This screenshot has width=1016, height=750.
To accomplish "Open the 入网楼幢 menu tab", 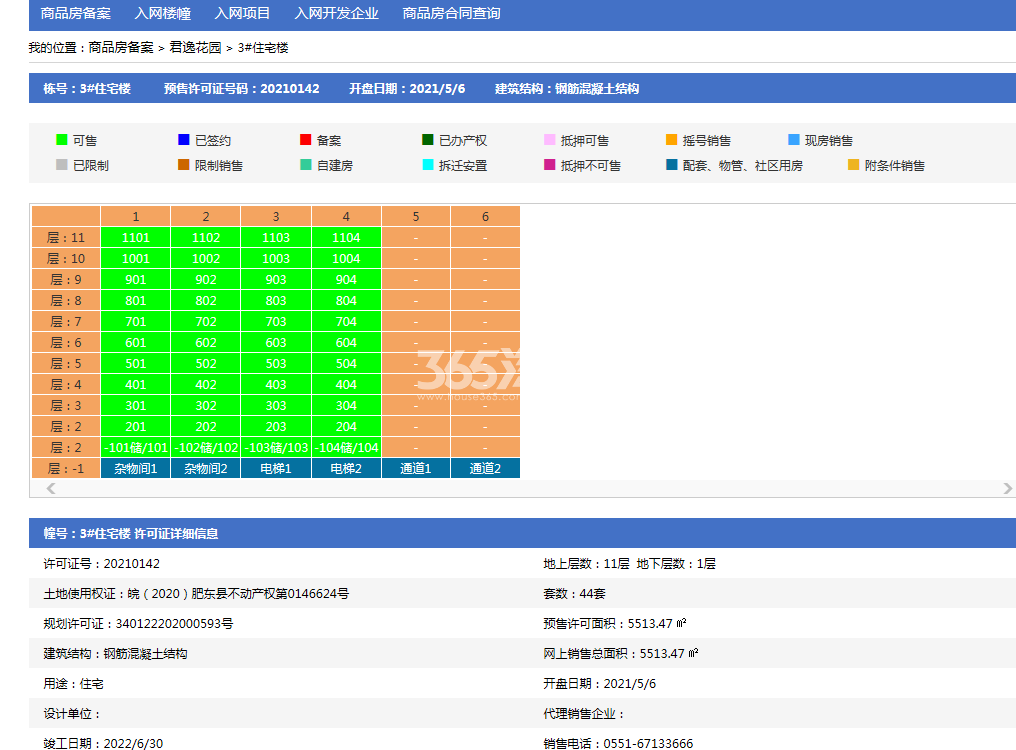I will click(x=162, y=13).
